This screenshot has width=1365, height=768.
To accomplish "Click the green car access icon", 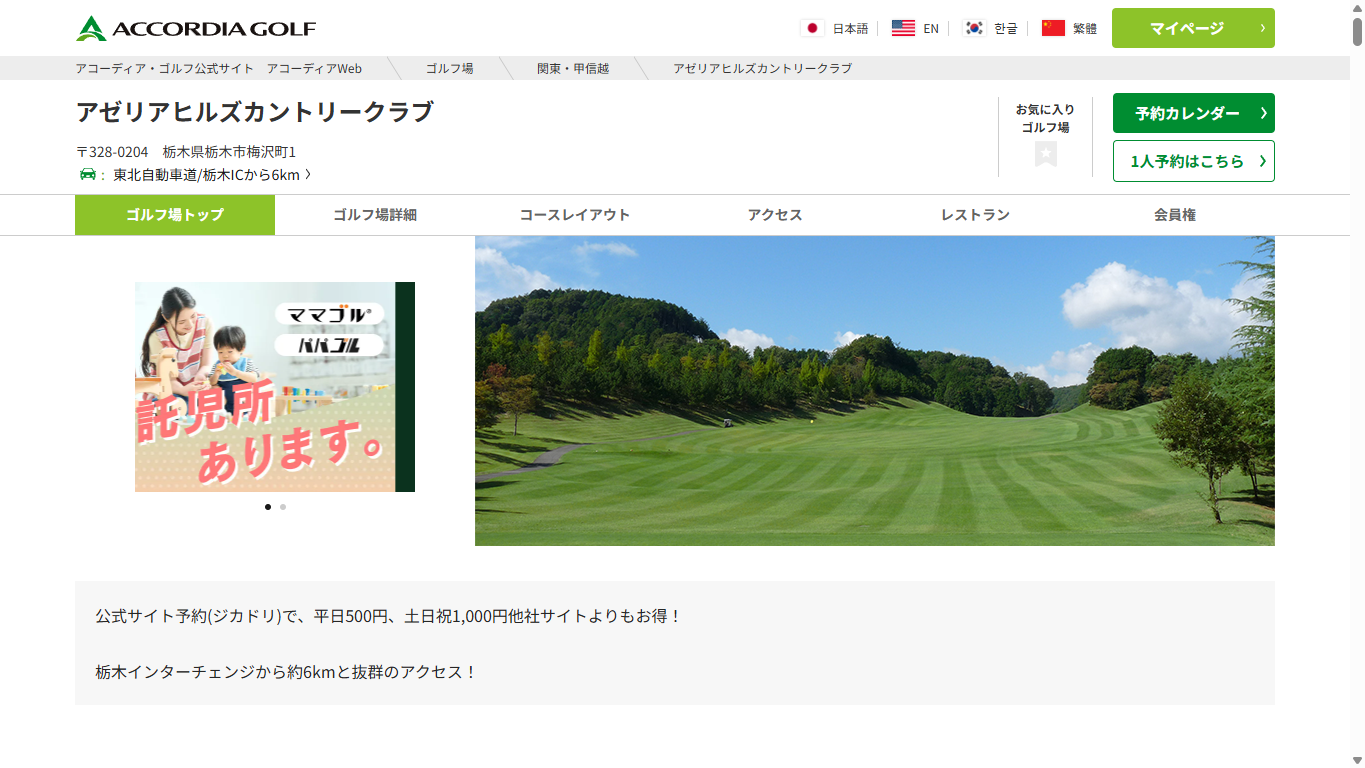I will click(88, 174).
